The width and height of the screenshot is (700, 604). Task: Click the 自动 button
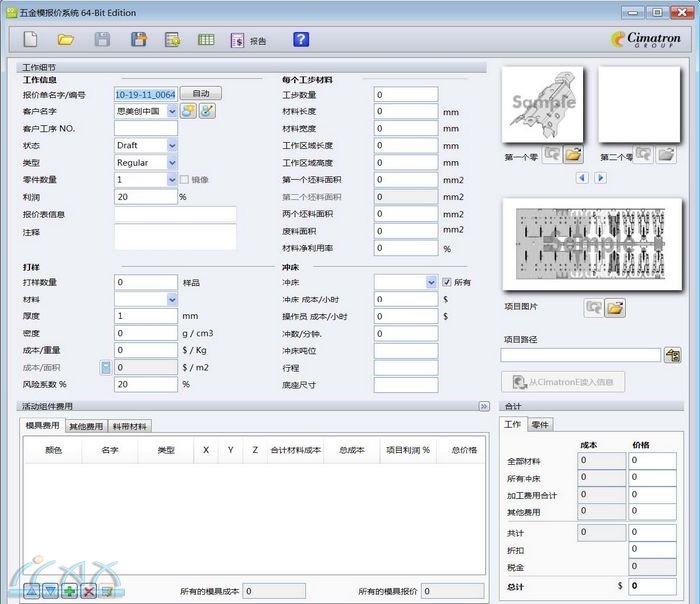point(201,94)
